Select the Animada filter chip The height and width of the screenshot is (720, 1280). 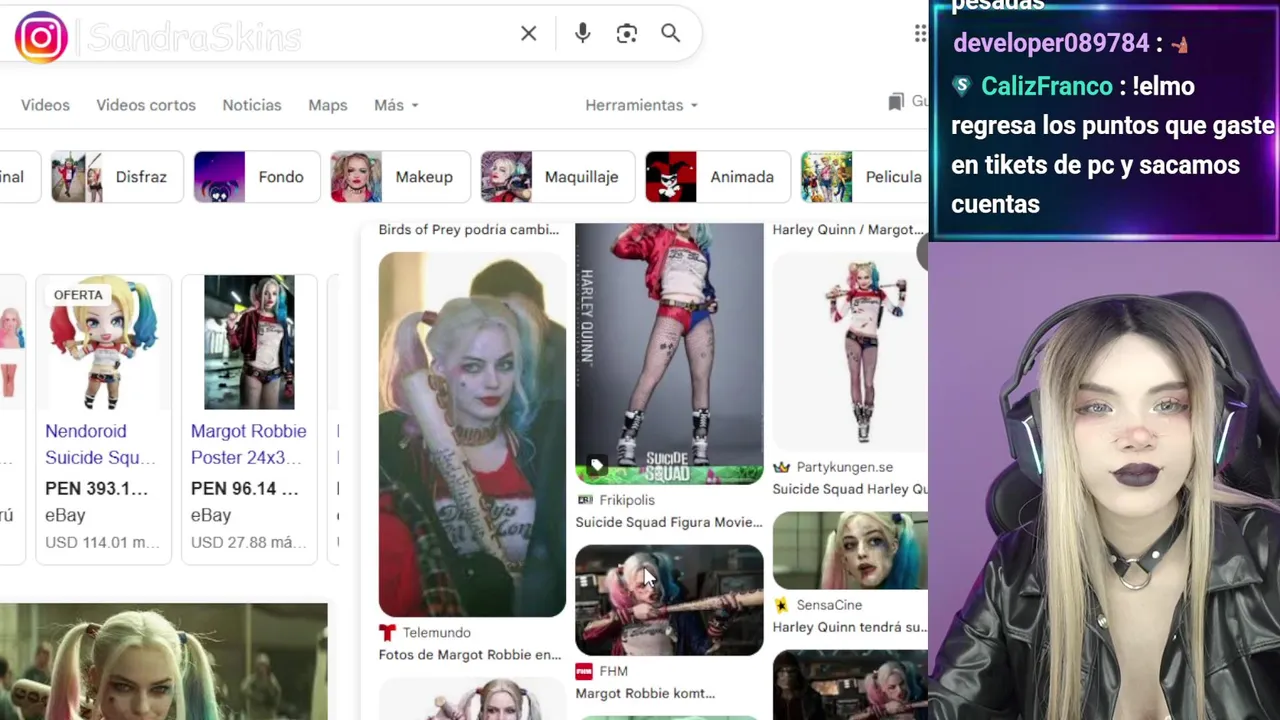pyautogui.click(x=717, y=177)
